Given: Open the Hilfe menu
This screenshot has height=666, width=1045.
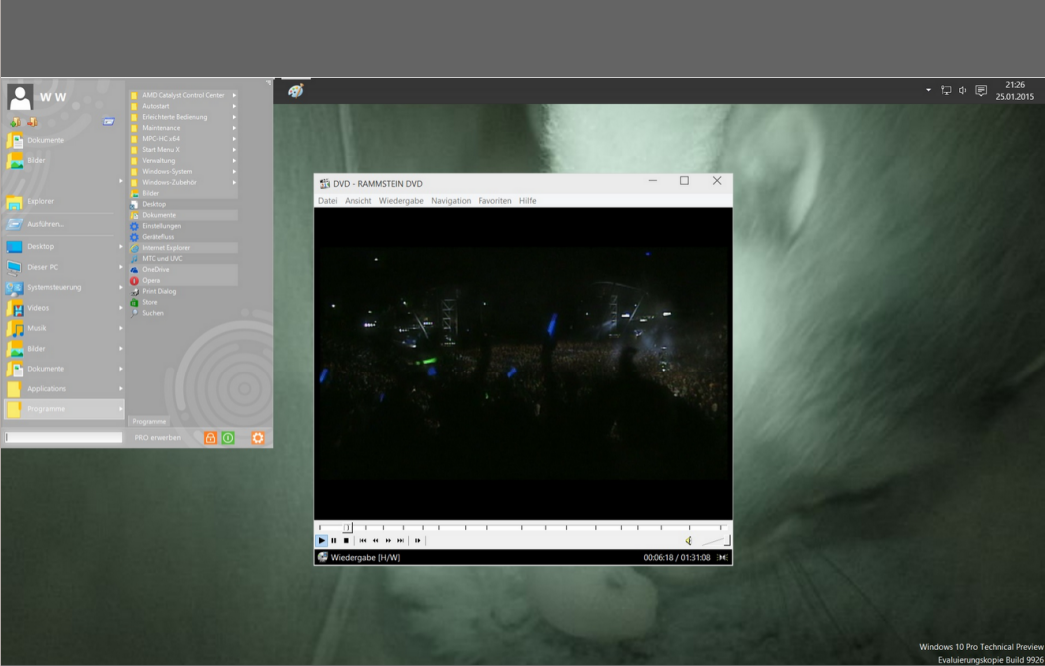Looking at the screenshot, I should [528, 201].
